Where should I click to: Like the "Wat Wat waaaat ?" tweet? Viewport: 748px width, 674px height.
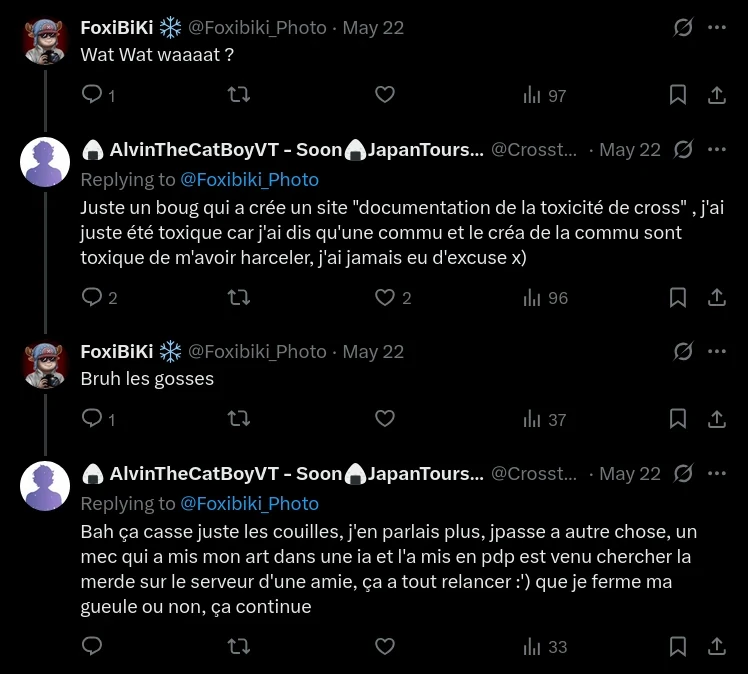385,95
